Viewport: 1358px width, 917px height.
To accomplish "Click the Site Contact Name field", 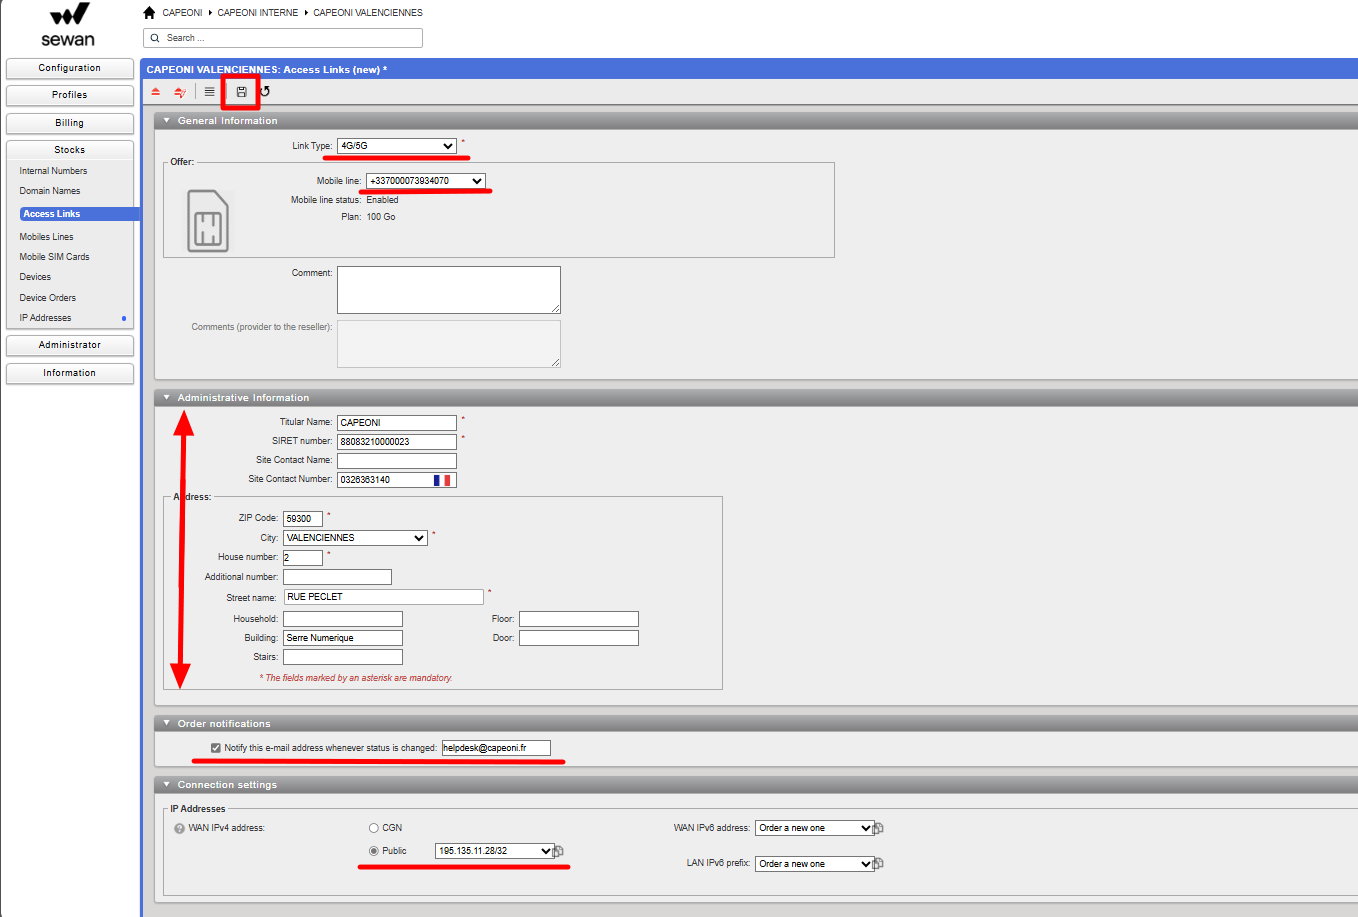I will (x=397, y=461).
